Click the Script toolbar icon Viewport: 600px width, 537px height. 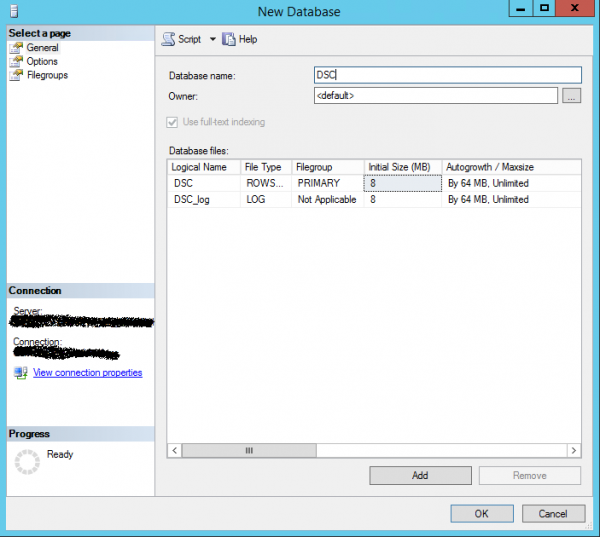coord(168,39)
